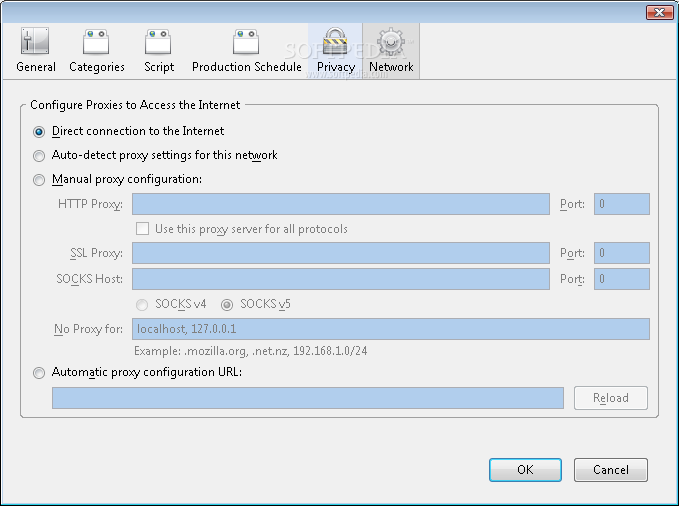679x506 pixels.
Task: Click the Example .mozilla.org hint text
Action: click(250, 351)
